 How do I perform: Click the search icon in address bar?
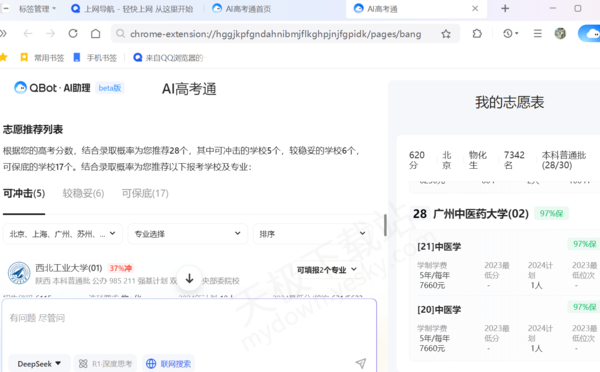tap(121, 34)
